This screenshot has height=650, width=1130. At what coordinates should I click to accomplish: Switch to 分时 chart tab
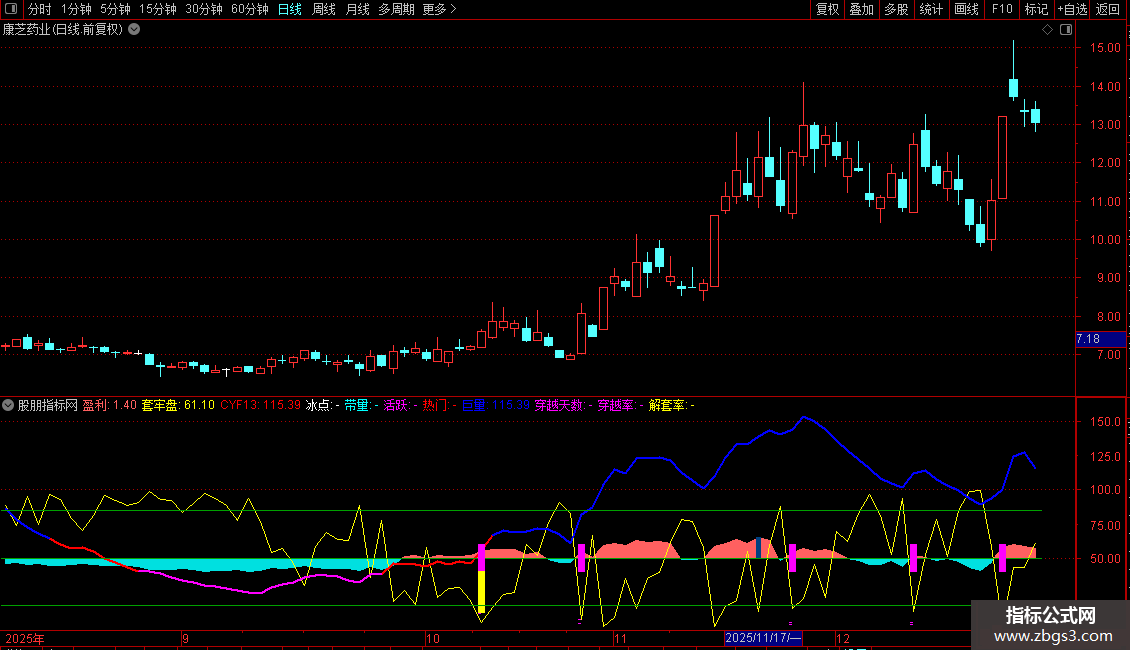click(x=40, y=9)
